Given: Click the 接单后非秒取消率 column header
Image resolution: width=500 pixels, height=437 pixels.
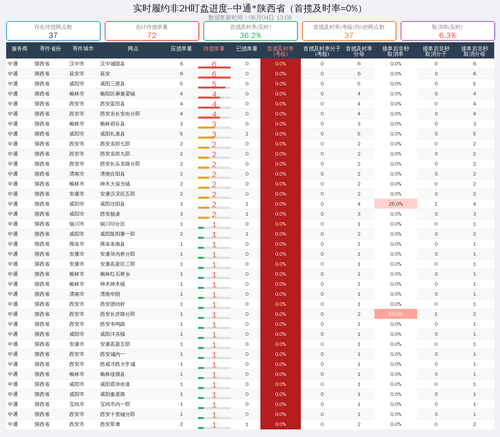Looking at the screenshot, I should coord(396,51).
